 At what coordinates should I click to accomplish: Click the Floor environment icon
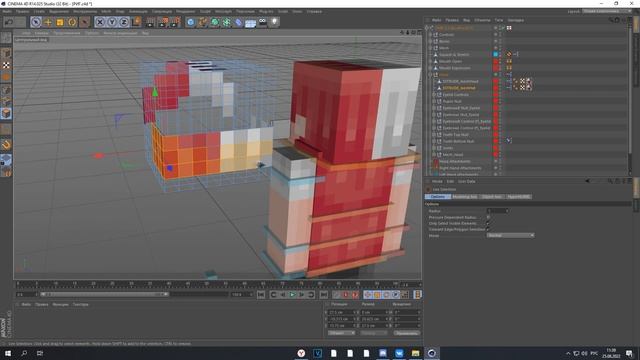[x=250, y=22]
